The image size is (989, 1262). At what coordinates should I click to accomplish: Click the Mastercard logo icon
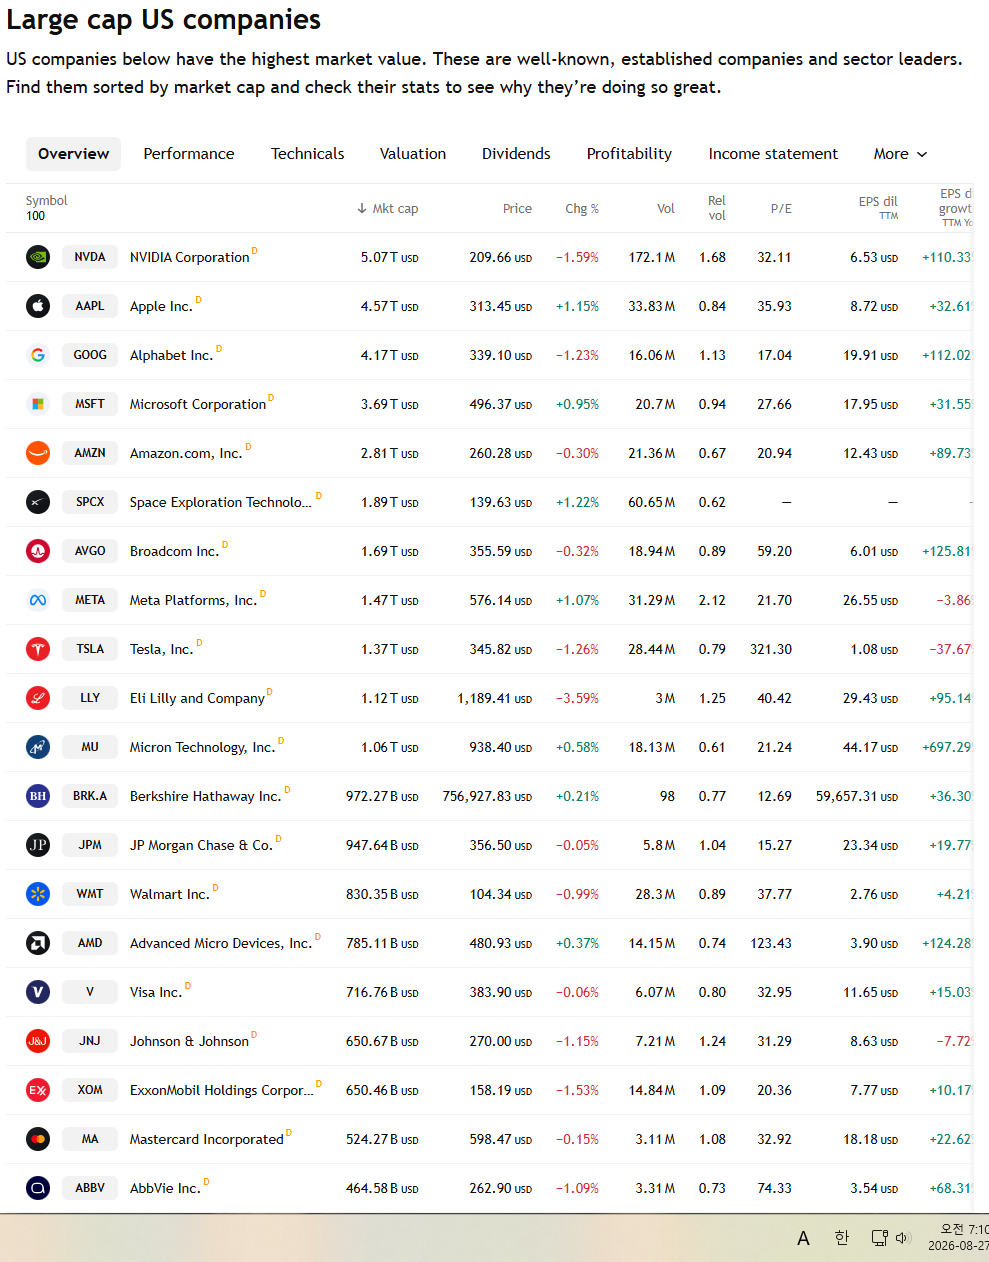pyautogui.click(x=38, y=1139)
